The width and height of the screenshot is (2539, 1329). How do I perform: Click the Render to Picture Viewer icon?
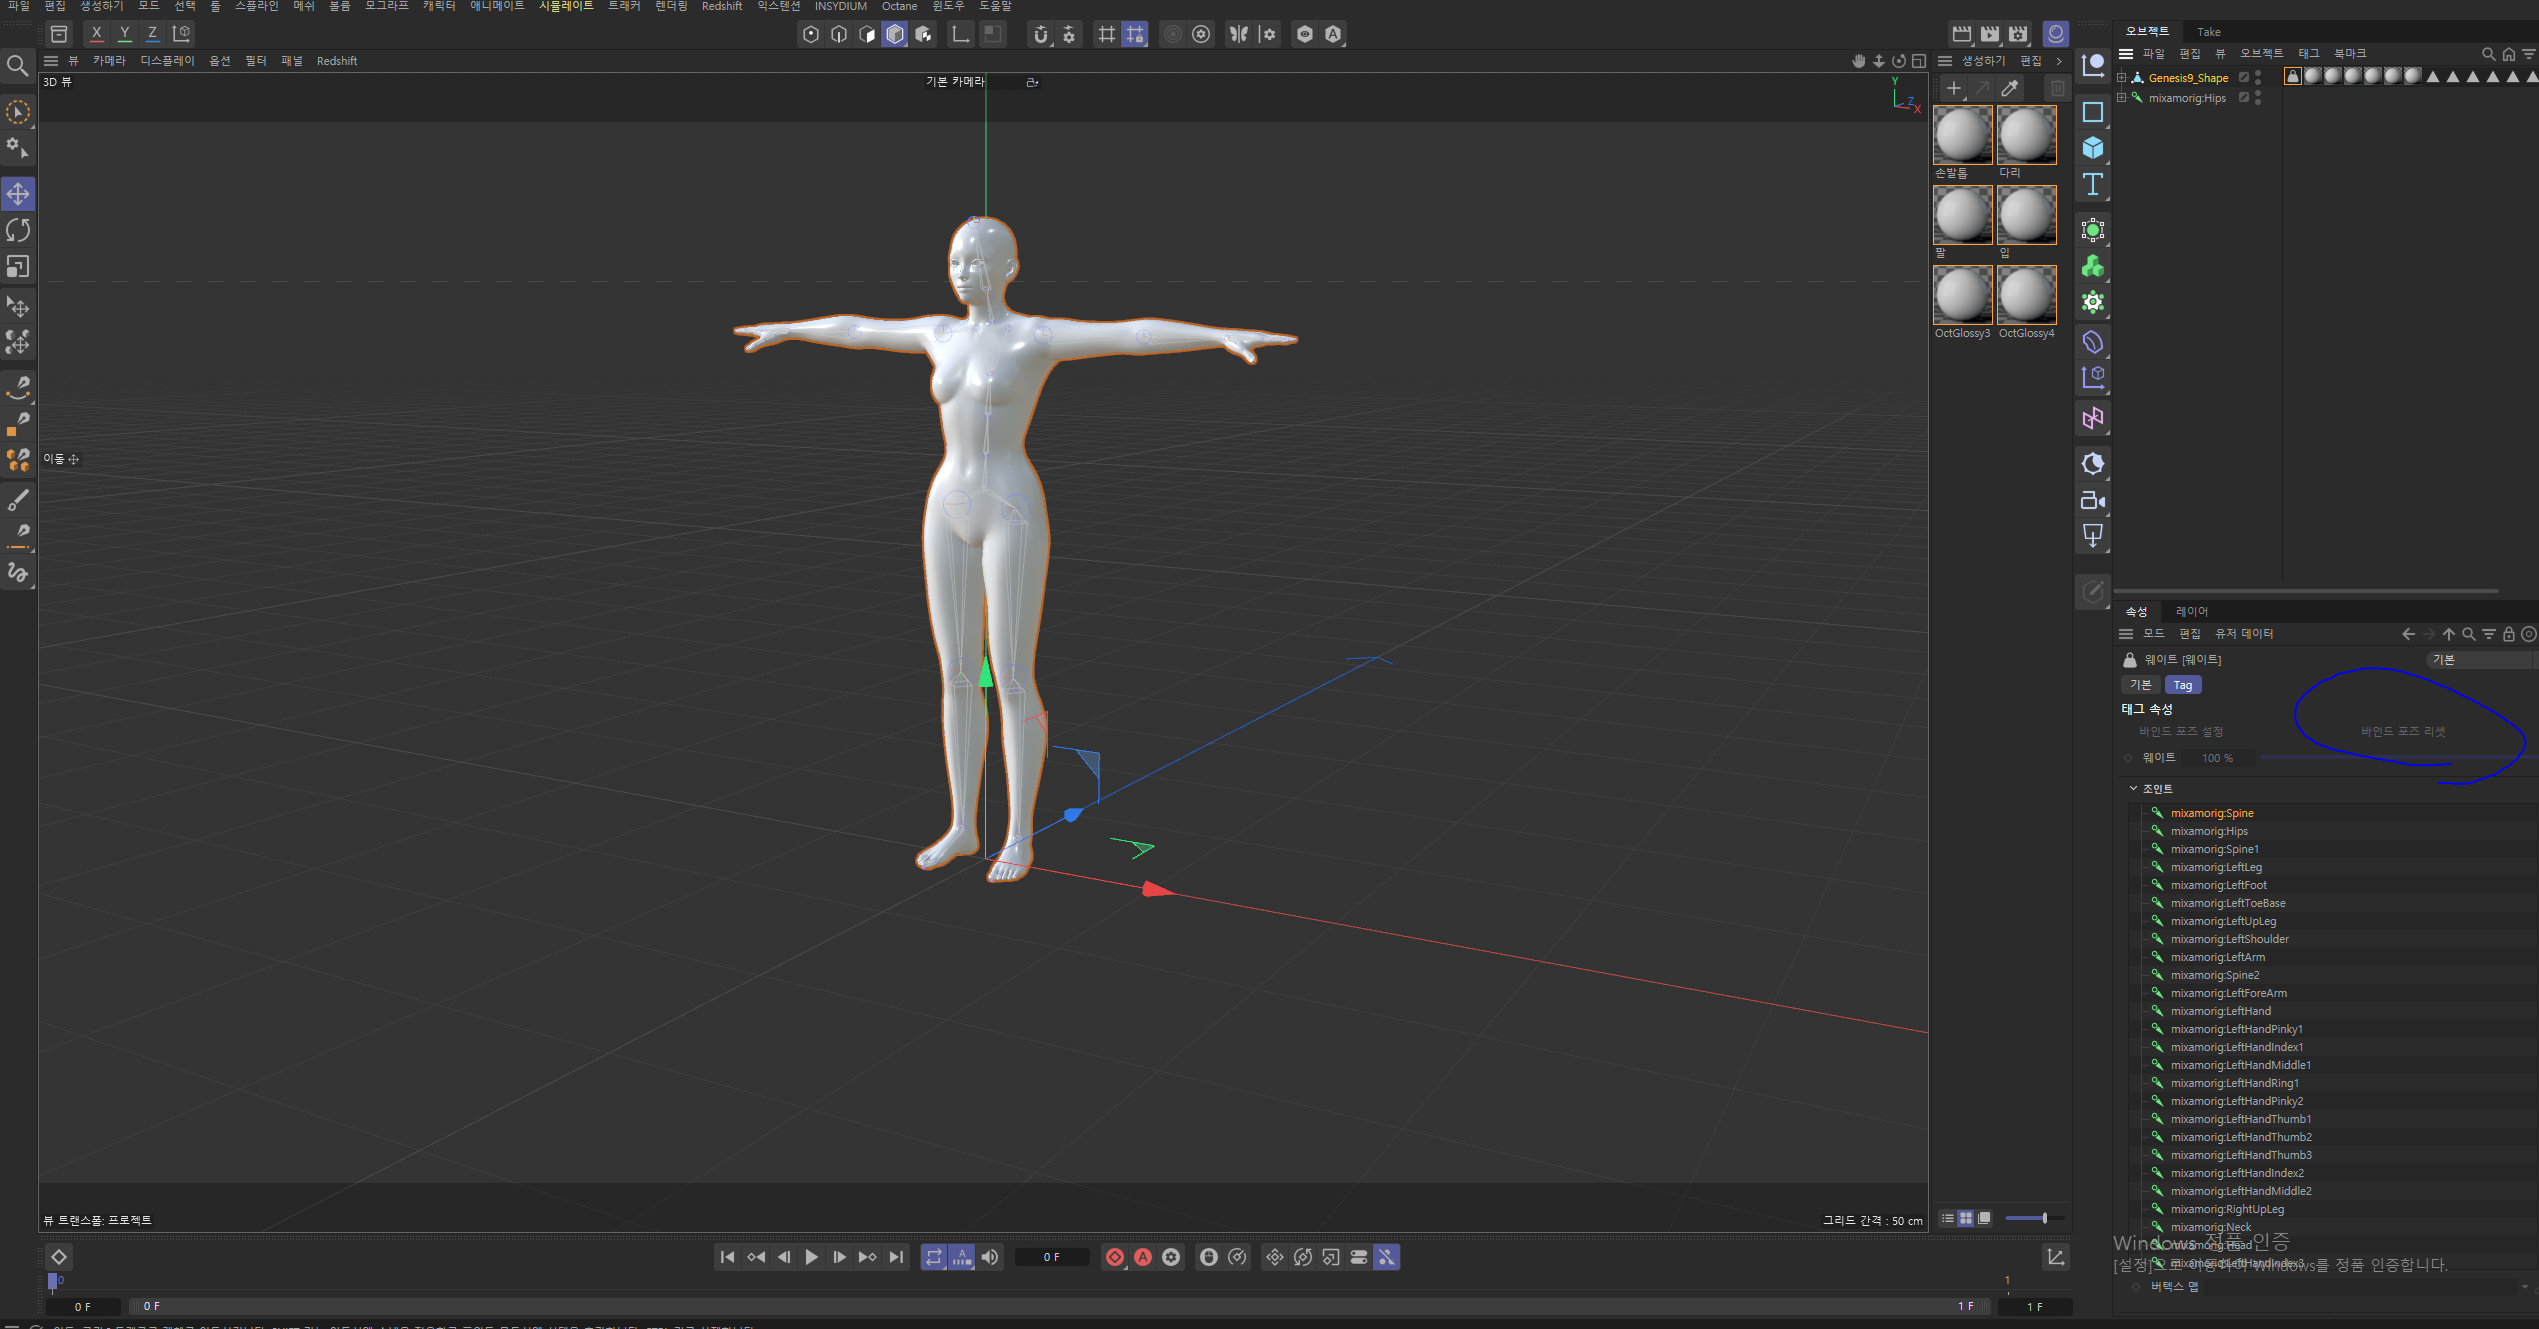point(1990,34)
